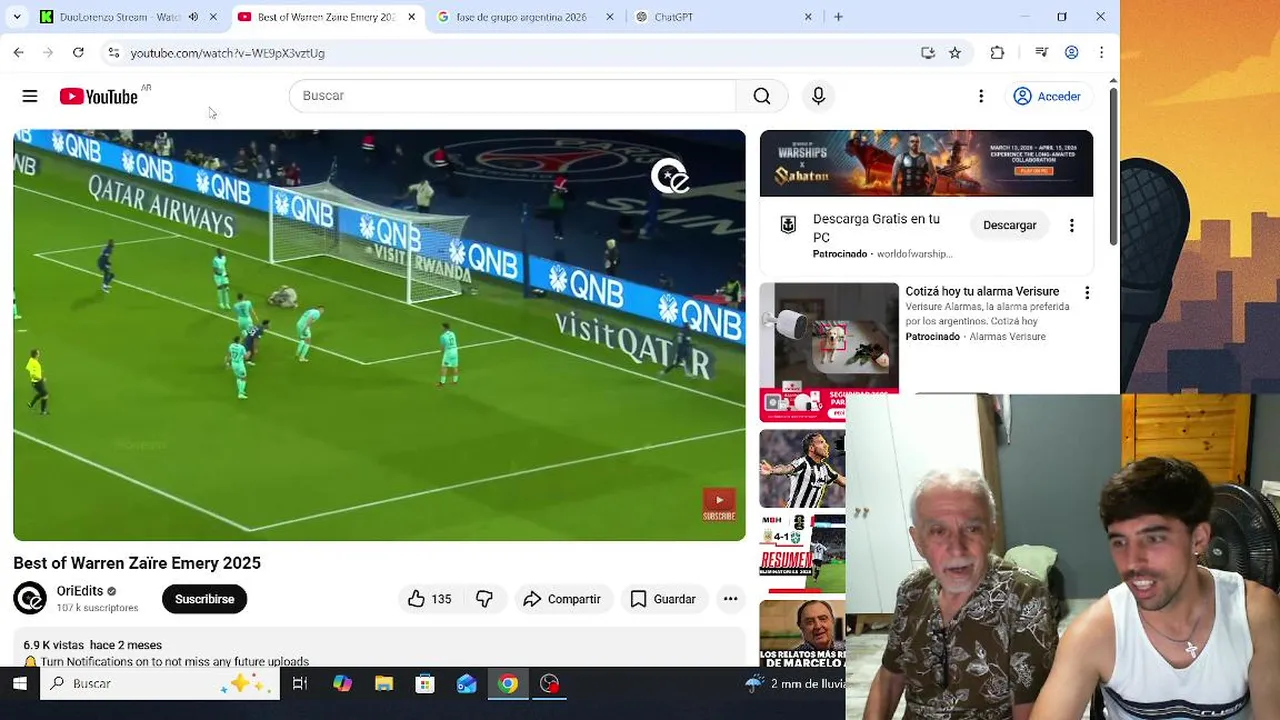The width and height of the screenshot is (1280, 720).
Task: Dislike the video with thumbs down
Action: pos(484,599)
